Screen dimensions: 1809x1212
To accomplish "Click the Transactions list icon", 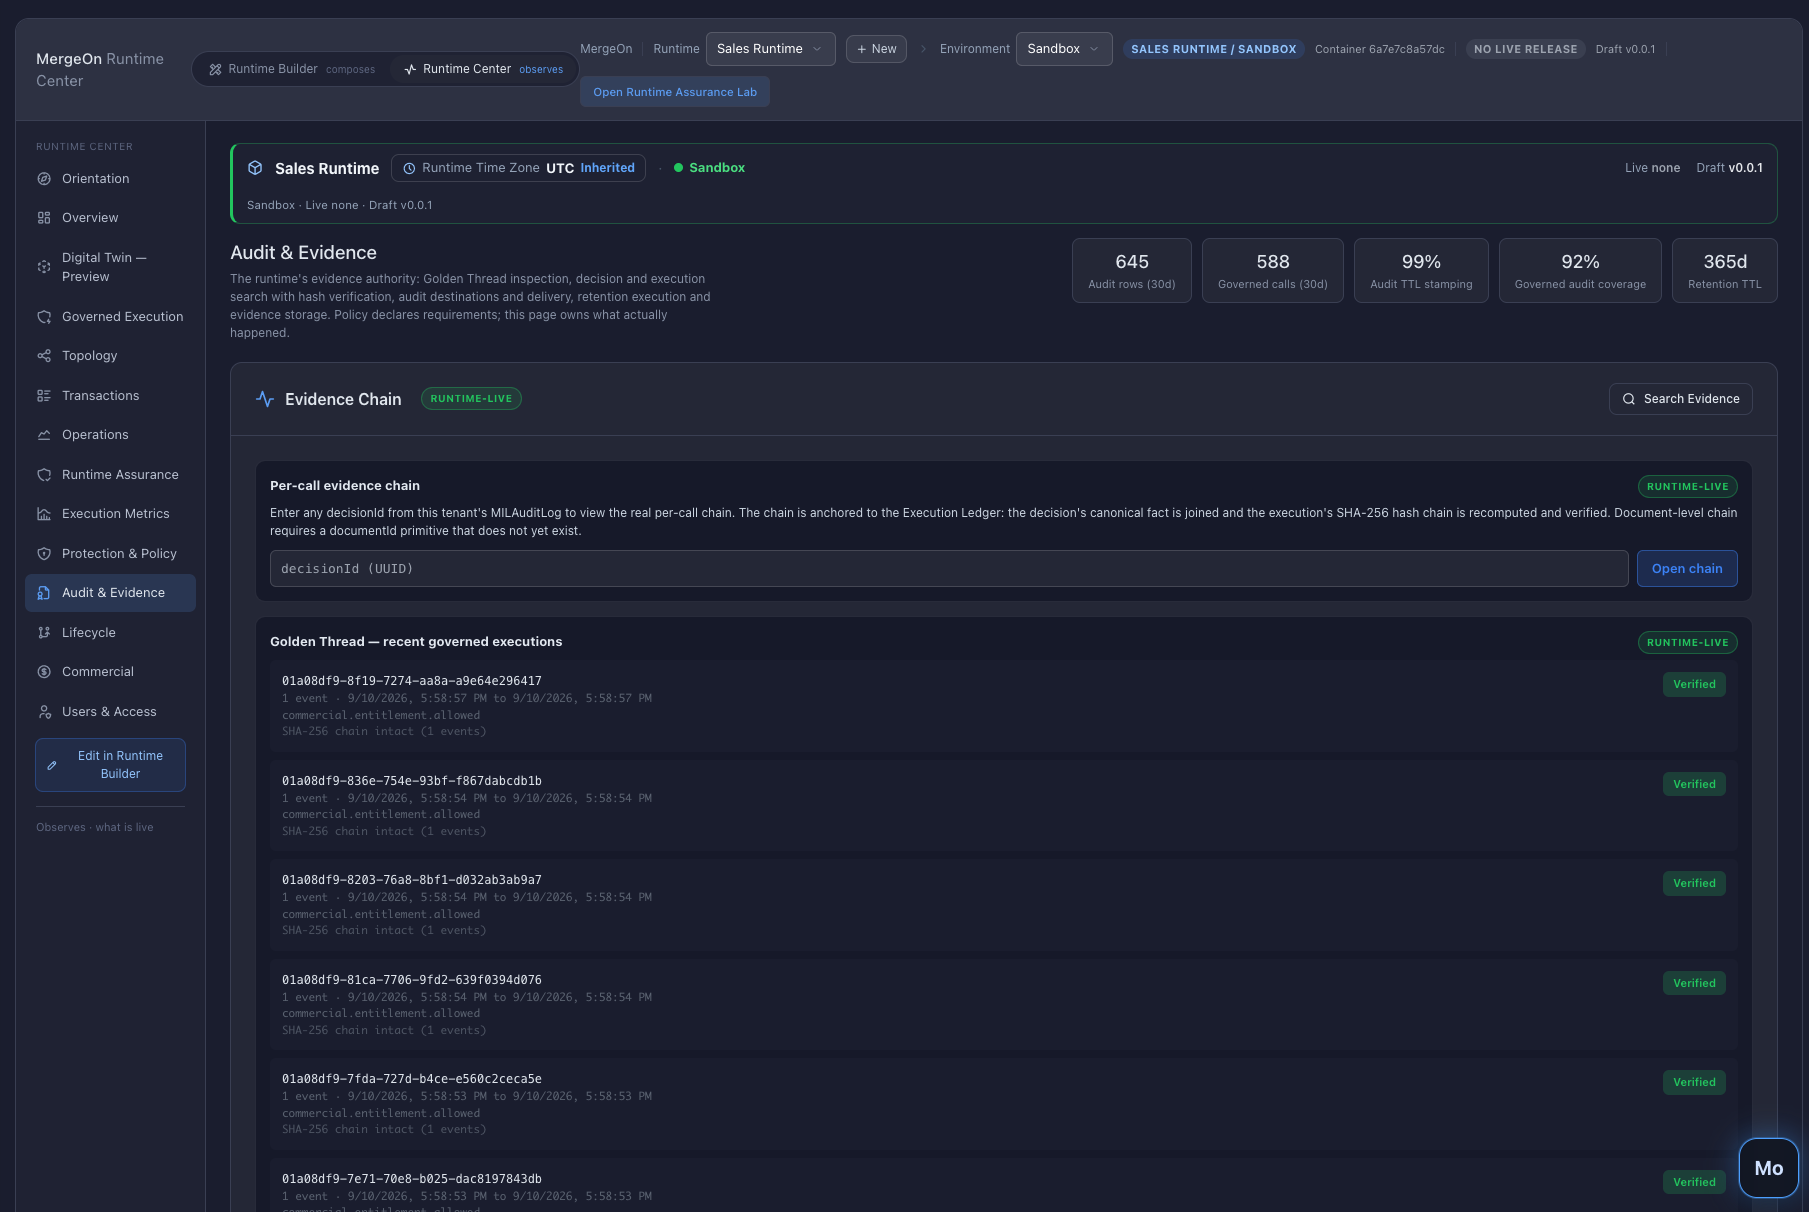I will point(44,396).
